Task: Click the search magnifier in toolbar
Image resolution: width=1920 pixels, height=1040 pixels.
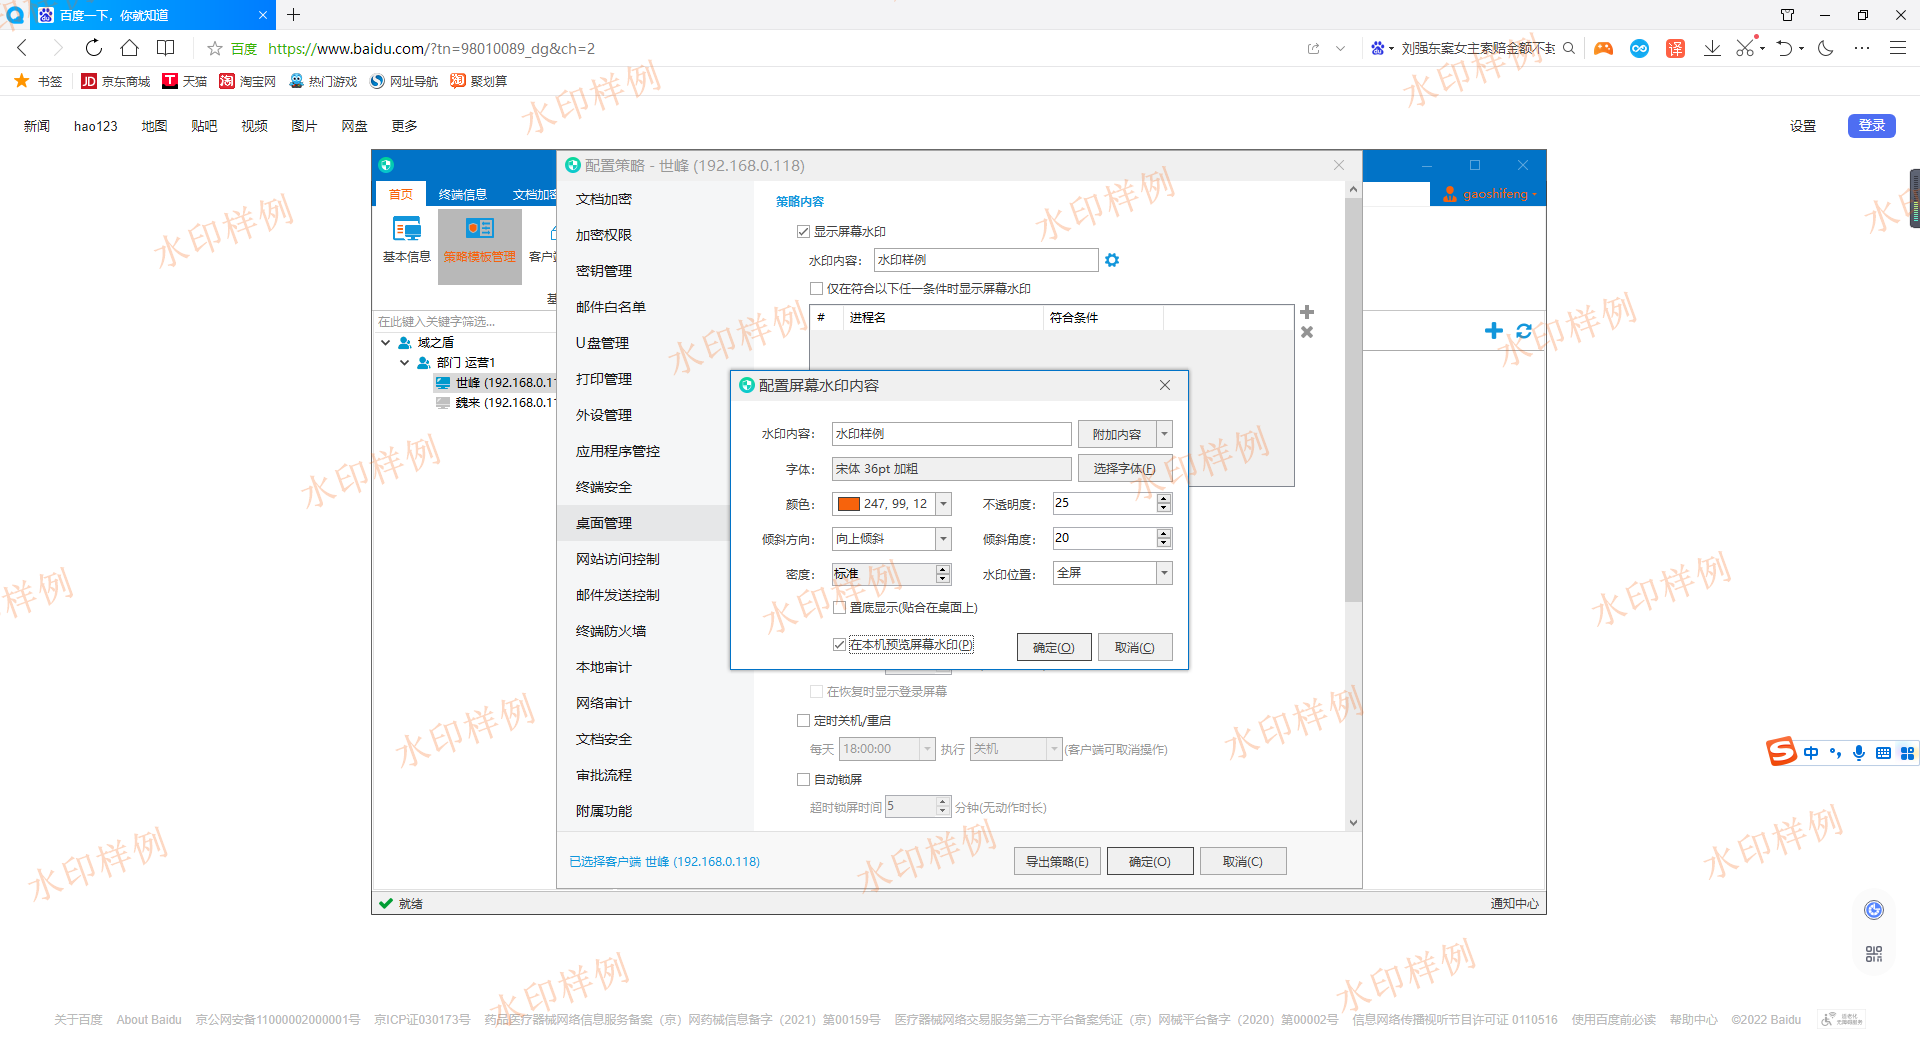Action: (1569, 48)
